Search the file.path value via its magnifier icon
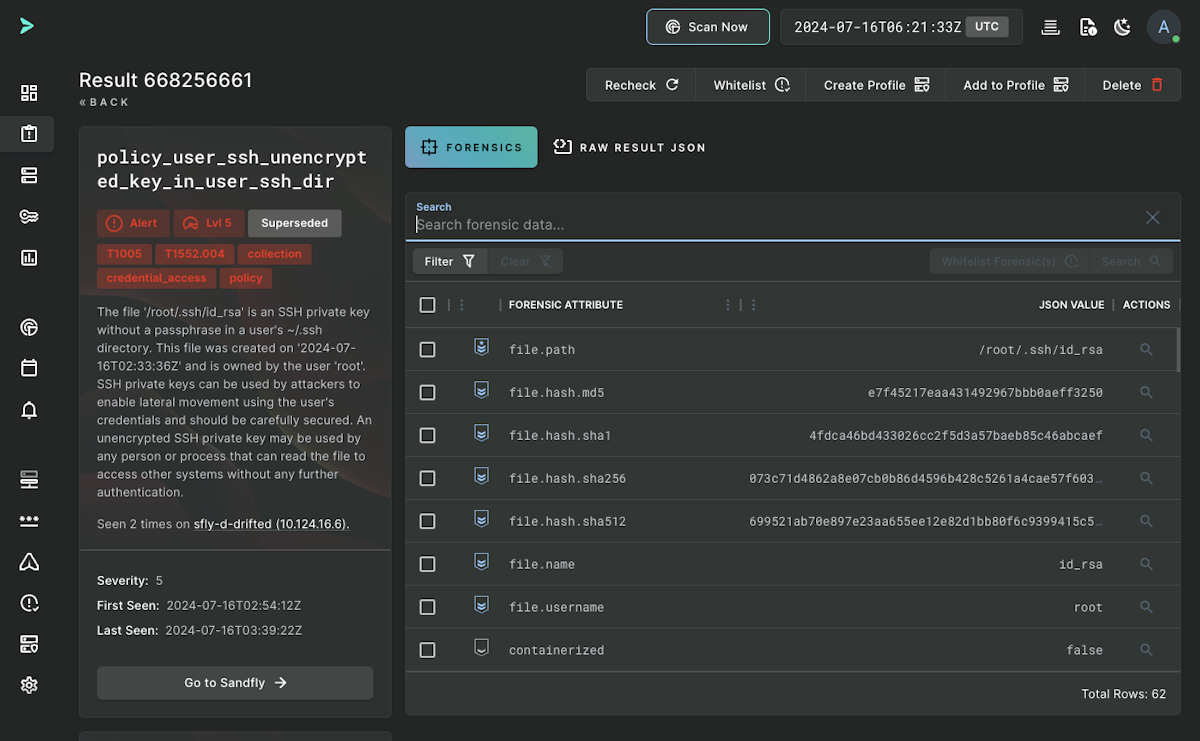This screenshot has height=741, width=1200. [1146, 349]
